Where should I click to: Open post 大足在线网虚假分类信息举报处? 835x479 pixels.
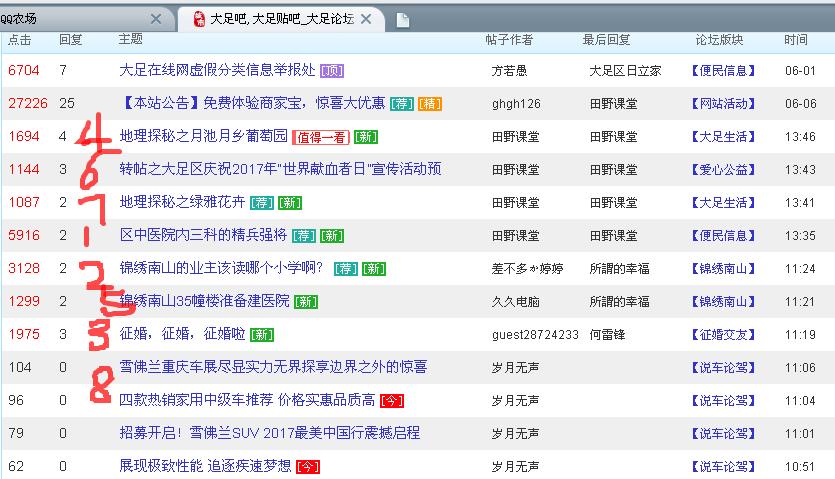pyautogui.click(x=217, y=70)
